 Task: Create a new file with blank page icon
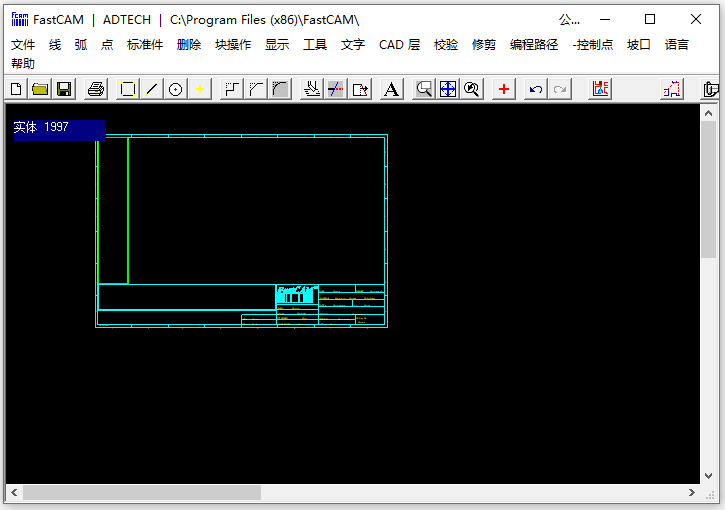[x=16, y=89]
